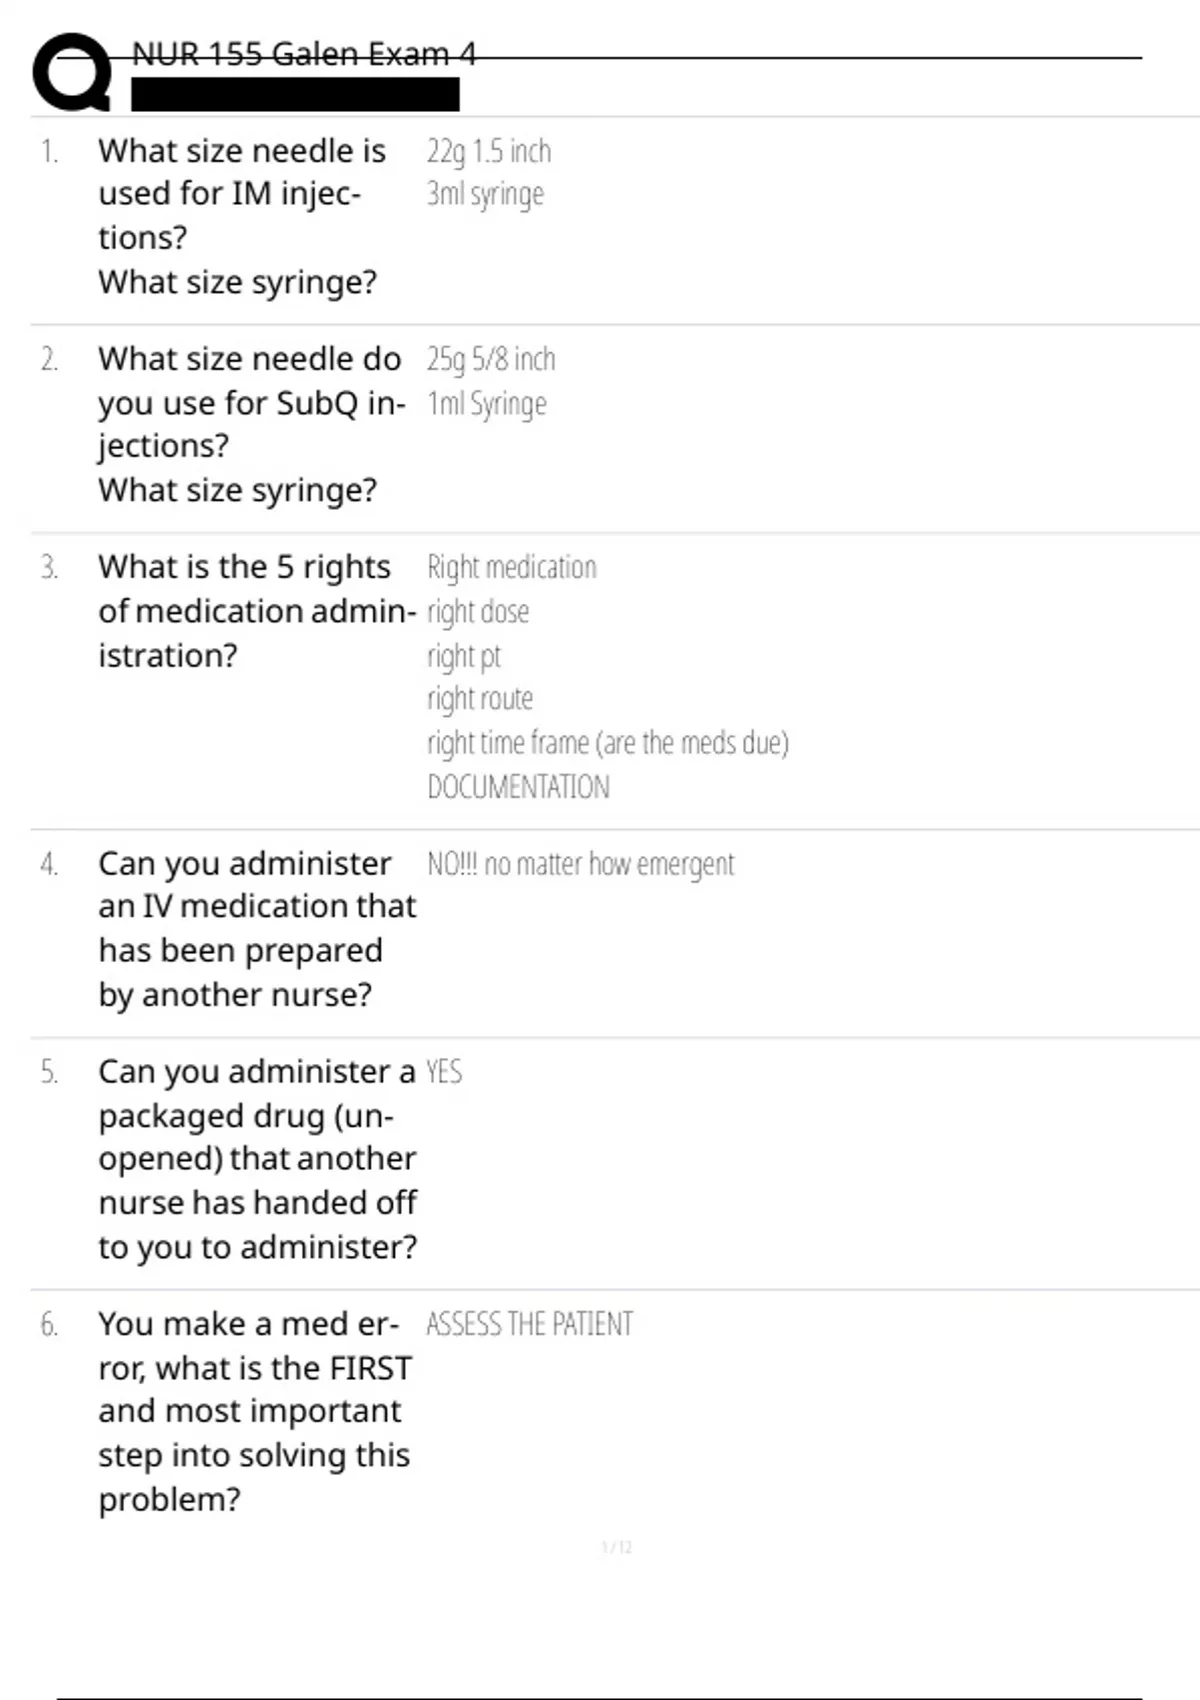Click the '3ml syringe' answer text

485,194
